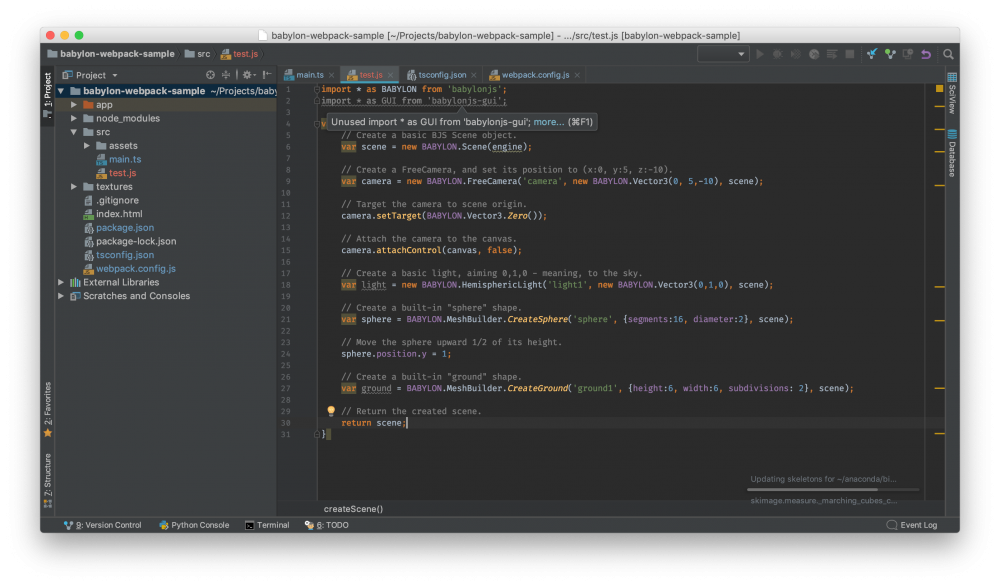
Task: Close the tsconfig.json editor tab
Action: pos(474,75)
